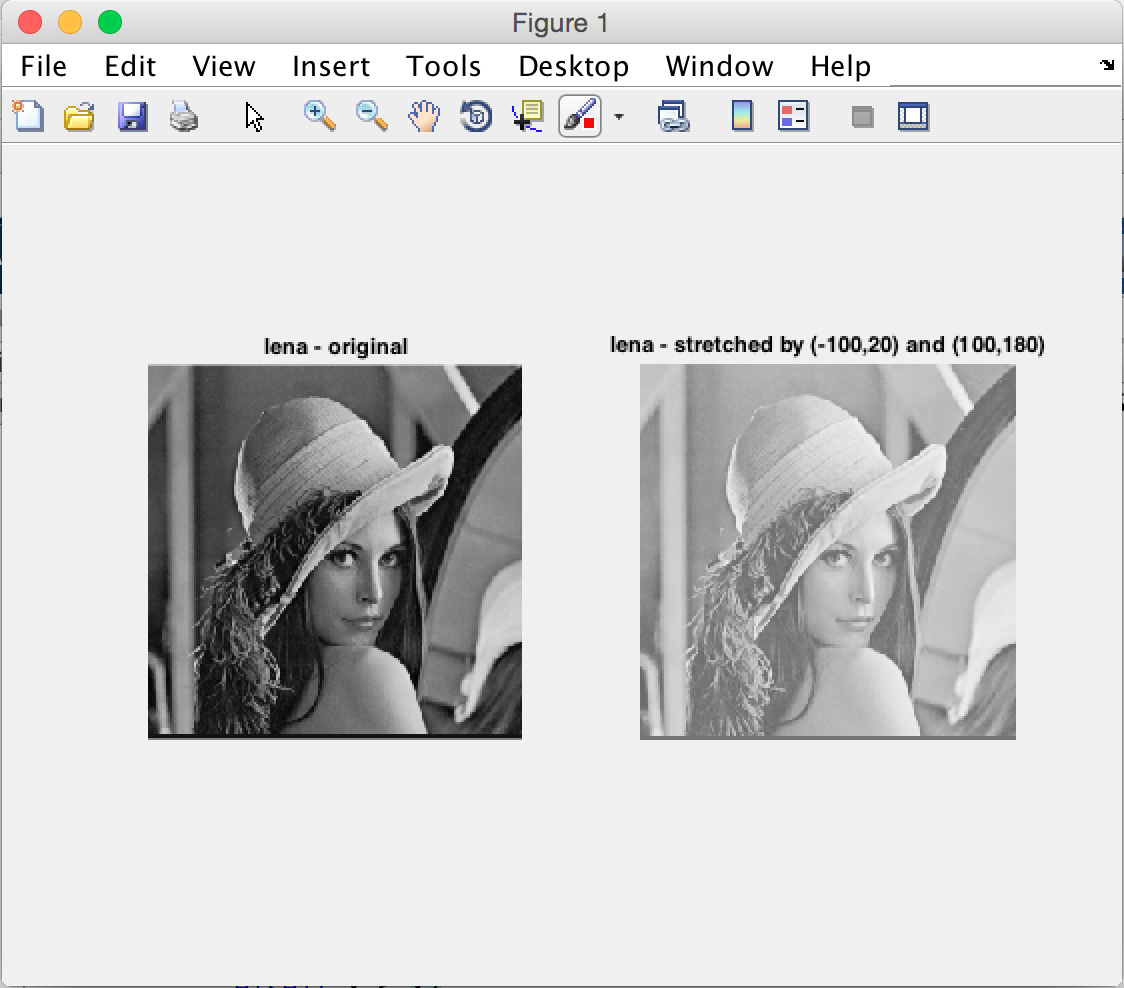Open the Window menu
This screenshot has height=988, width=1124.
pyautogui.click(x=719, y=66)
